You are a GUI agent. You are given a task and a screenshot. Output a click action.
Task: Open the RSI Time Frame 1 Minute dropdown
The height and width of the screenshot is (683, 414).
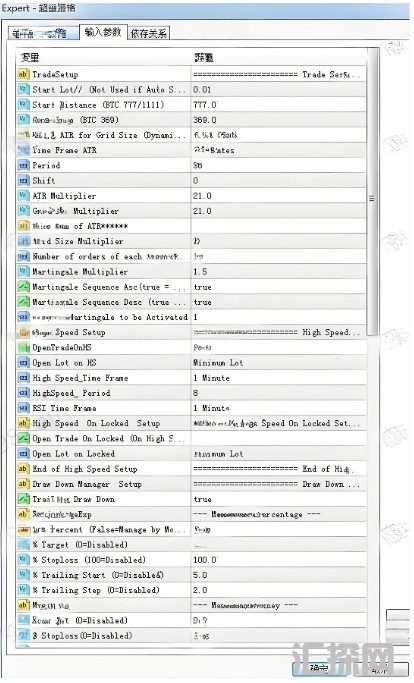(x=278, y=408)
